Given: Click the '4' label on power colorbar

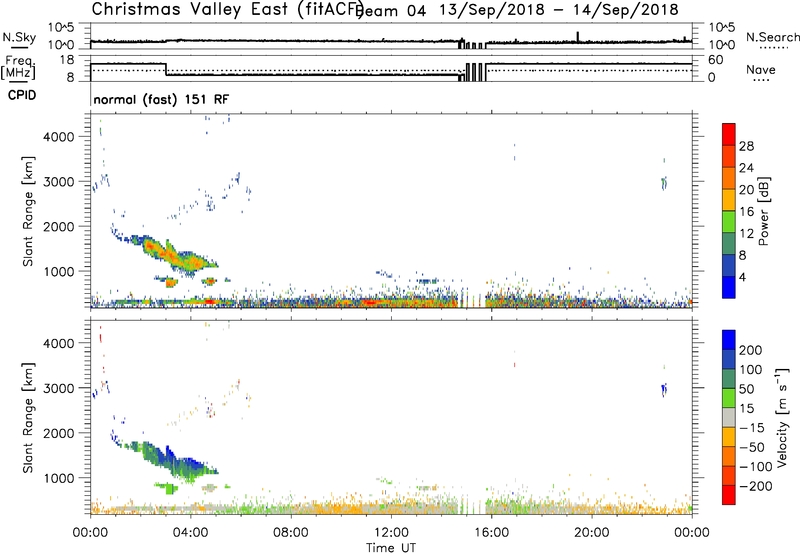Looking at the screenshot, I should pos(743,277).
